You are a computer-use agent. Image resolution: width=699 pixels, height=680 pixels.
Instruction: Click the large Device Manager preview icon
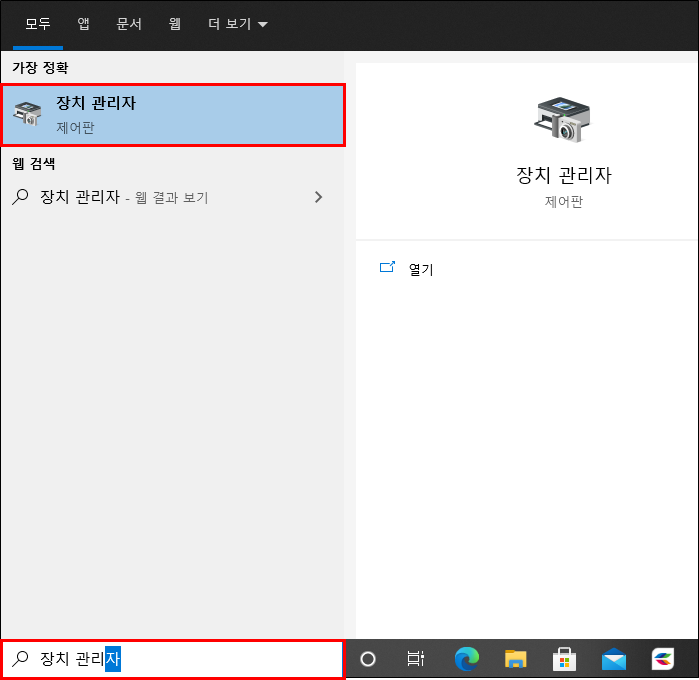[x=563, y=120]
